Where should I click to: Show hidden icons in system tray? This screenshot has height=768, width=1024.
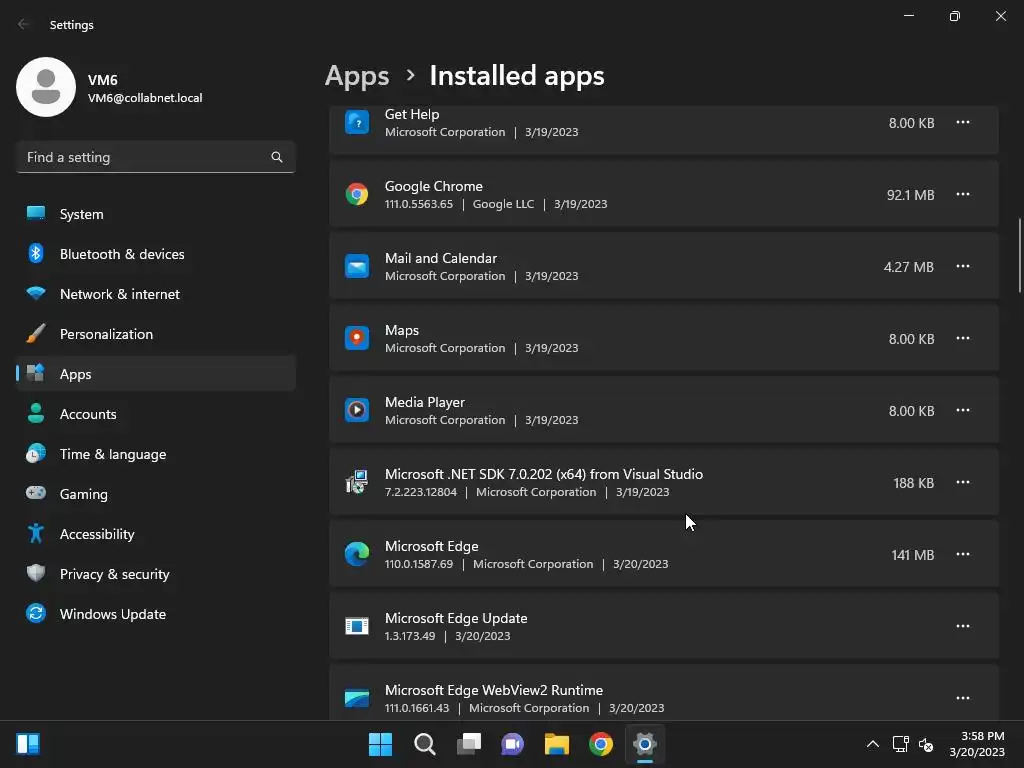[x=872, y=744]
